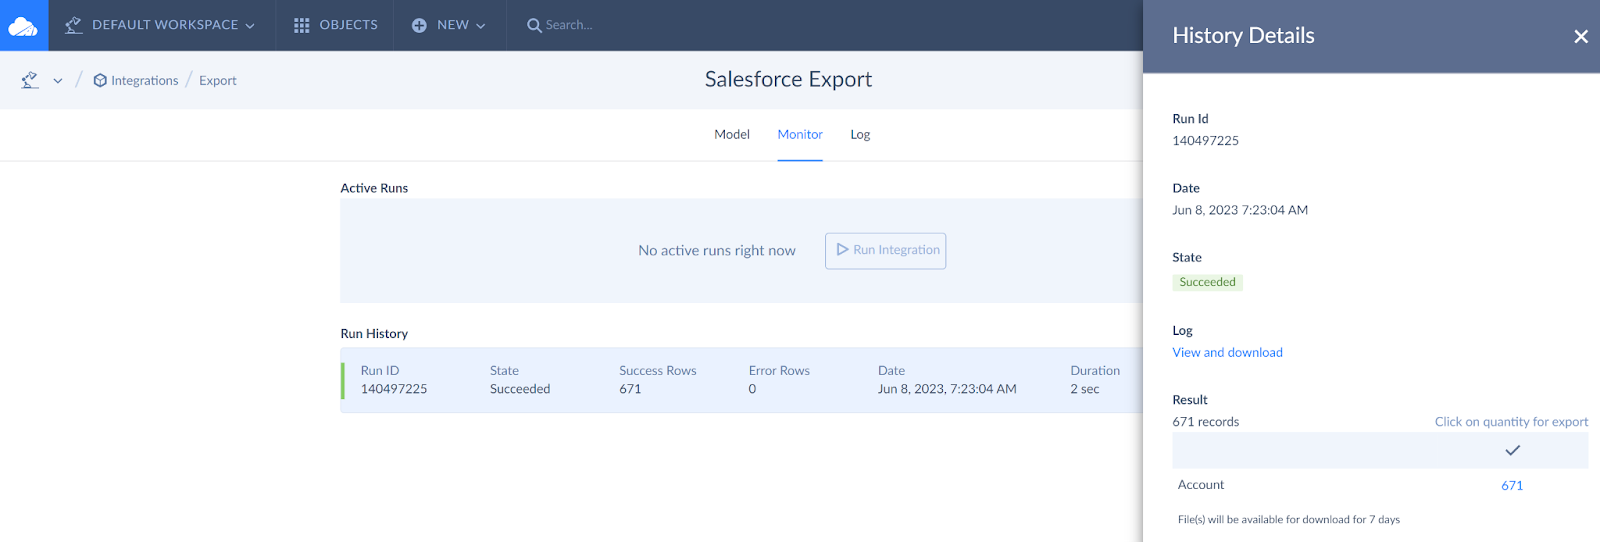Image resolution: width=1600 pixels, height=542 pixels.
Task: Click the search magnifier icon
Action: point(534,25)
